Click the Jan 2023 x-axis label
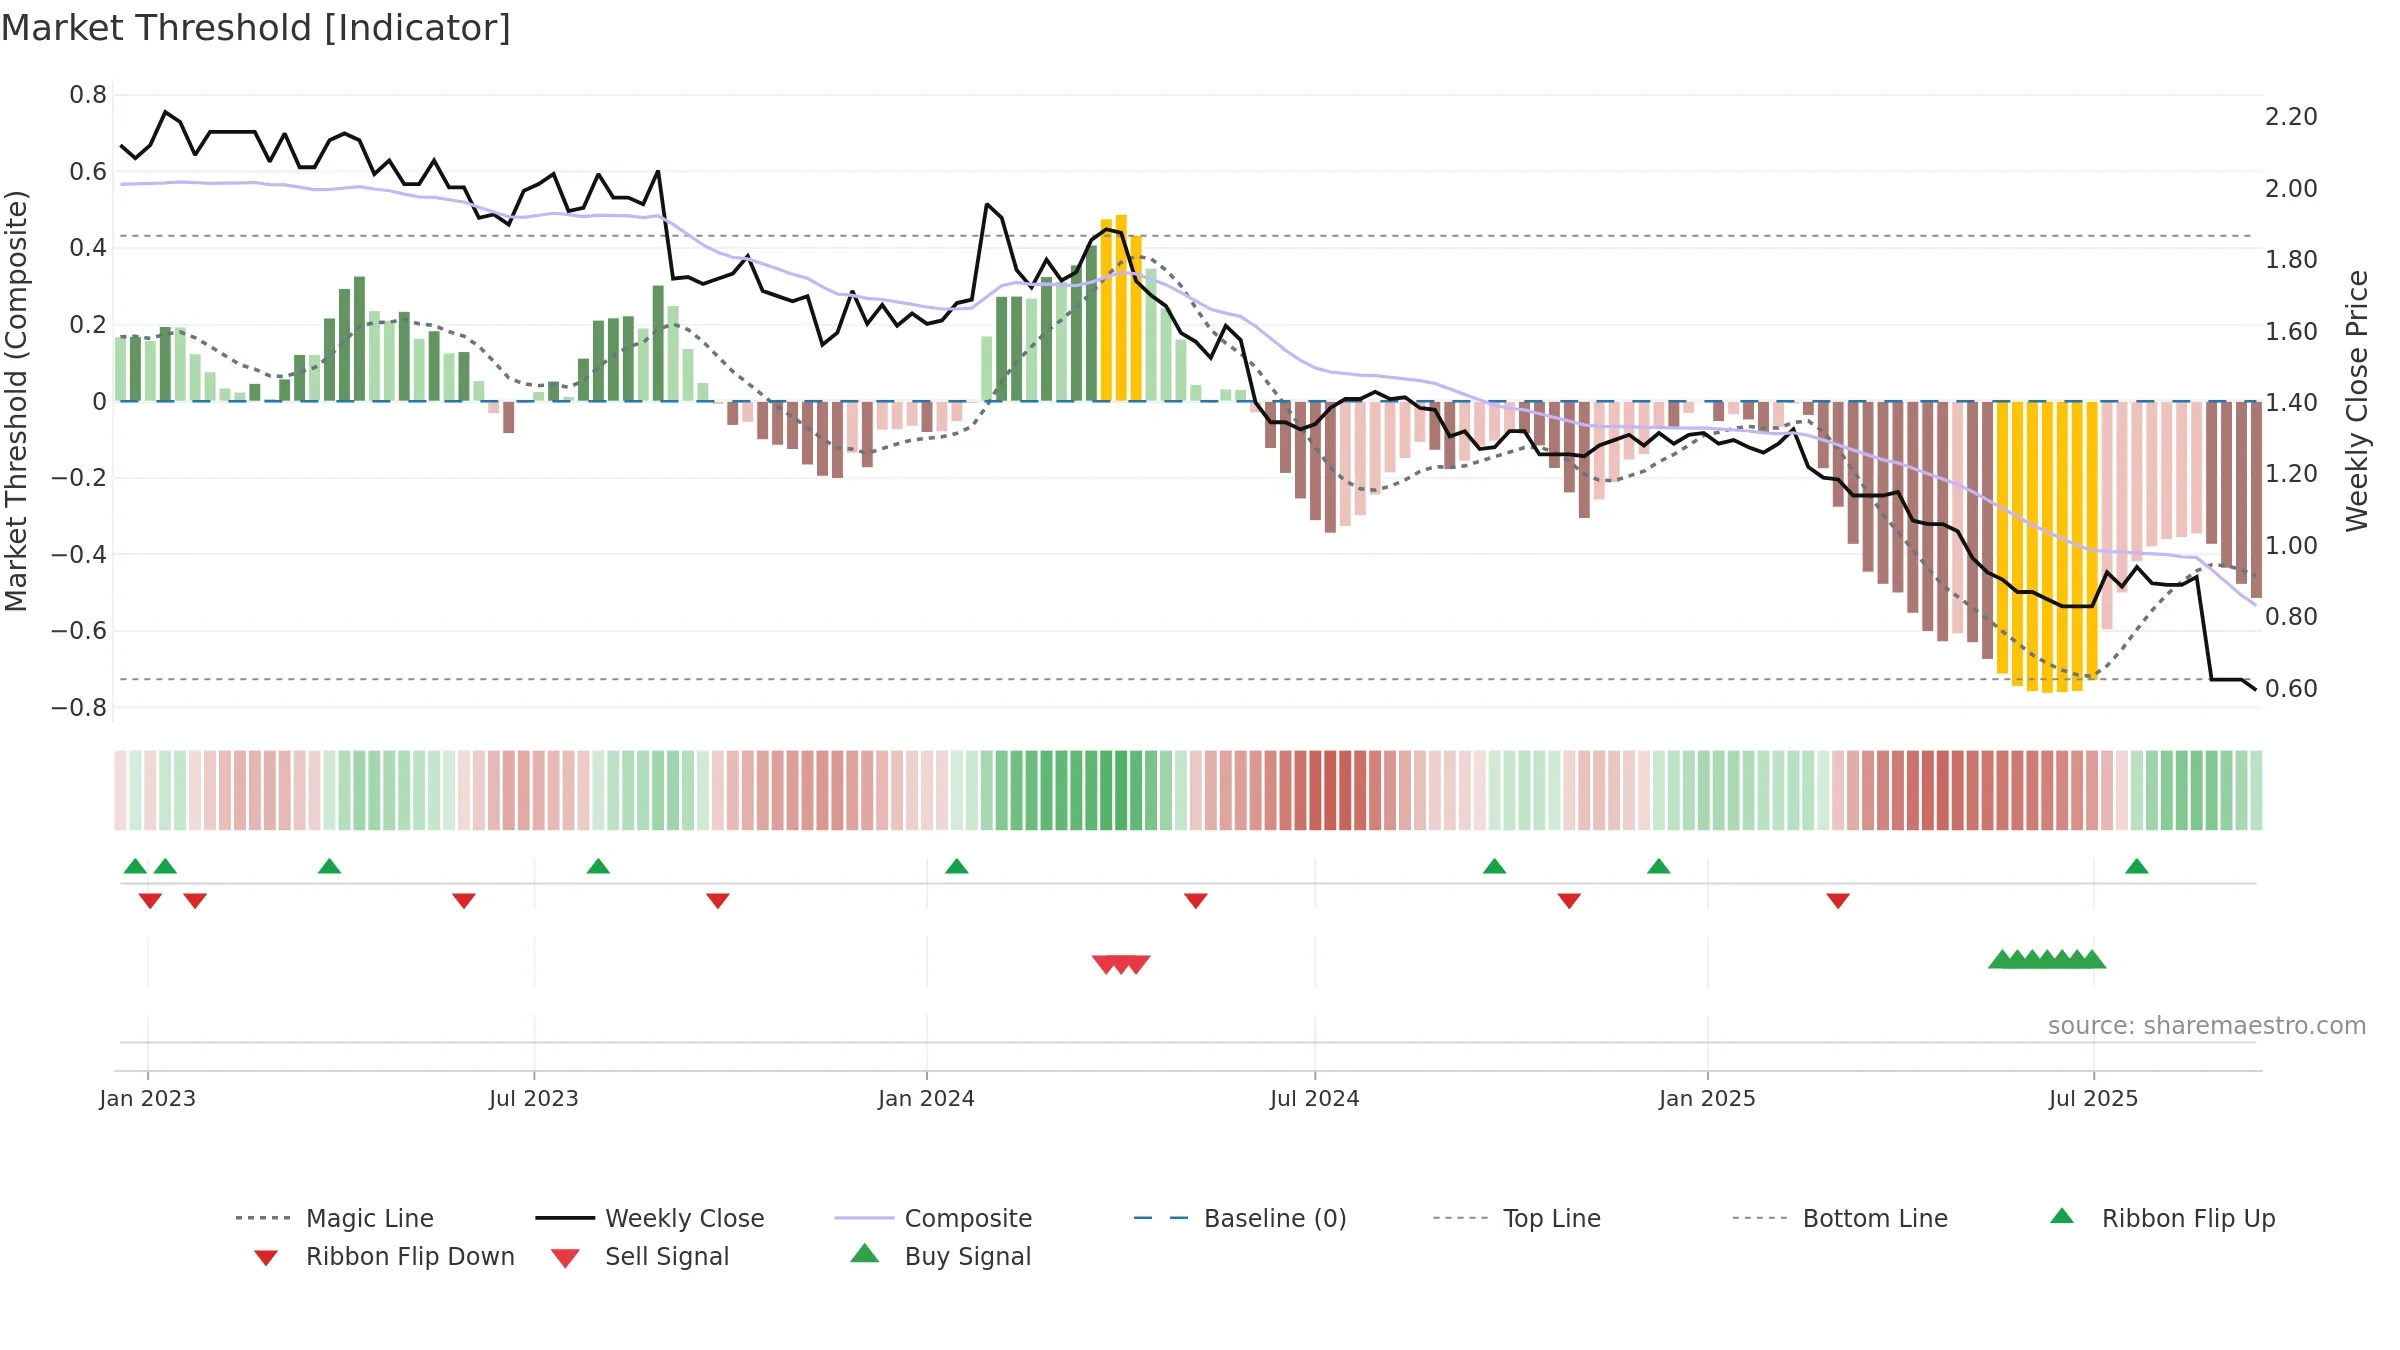 click(x=148, y=1098)
